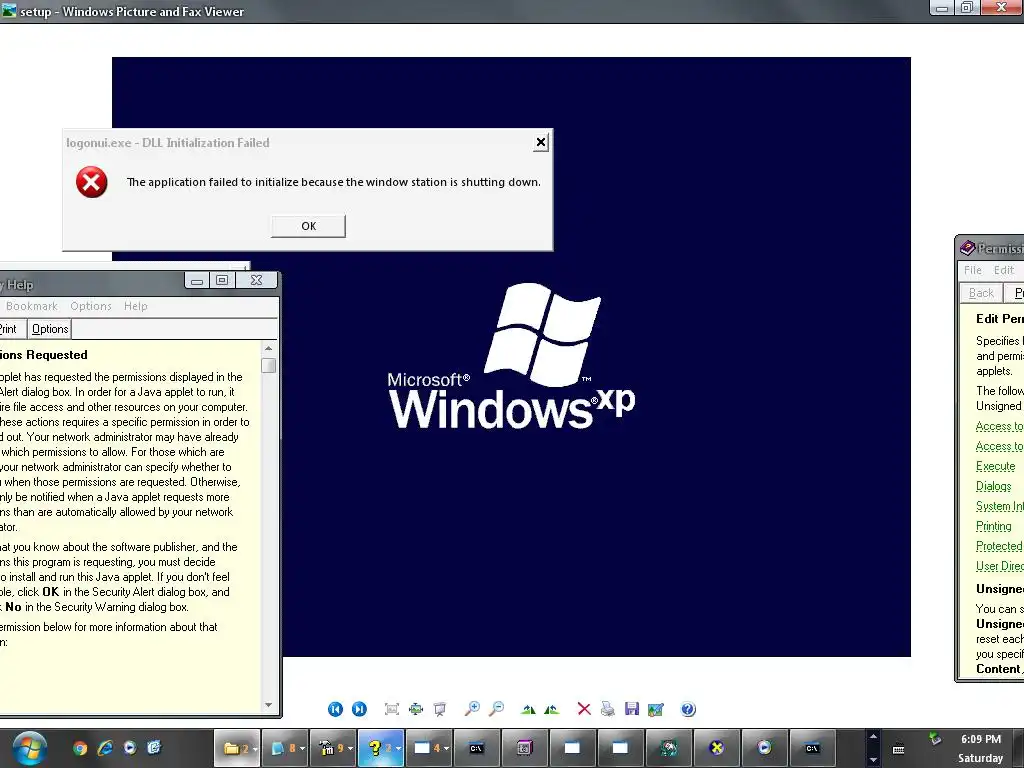Go to the next image in viewer
Viewport: 1024px width, 768px height.
pyautogui.click(x=359, y=709)
